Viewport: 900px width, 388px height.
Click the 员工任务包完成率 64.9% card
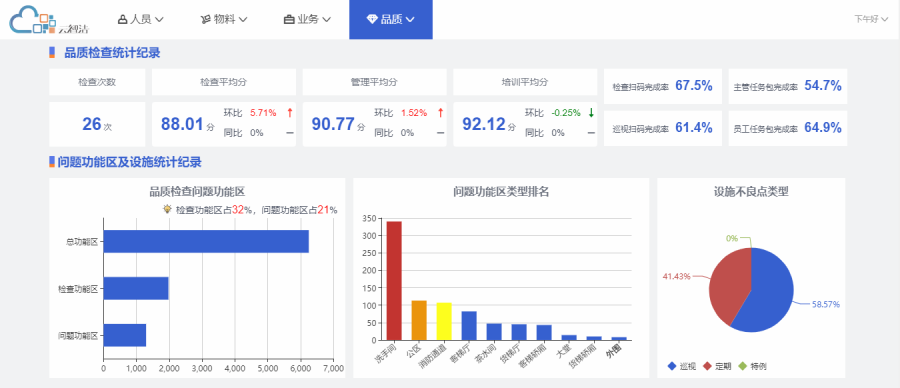(788, 128)
